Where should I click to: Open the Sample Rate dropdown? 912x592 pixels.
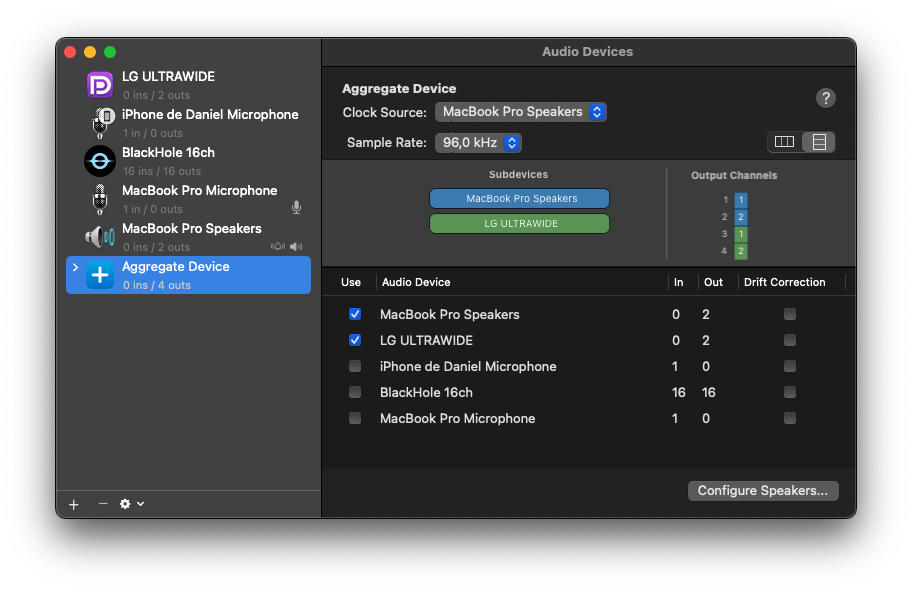click(478, 142)
